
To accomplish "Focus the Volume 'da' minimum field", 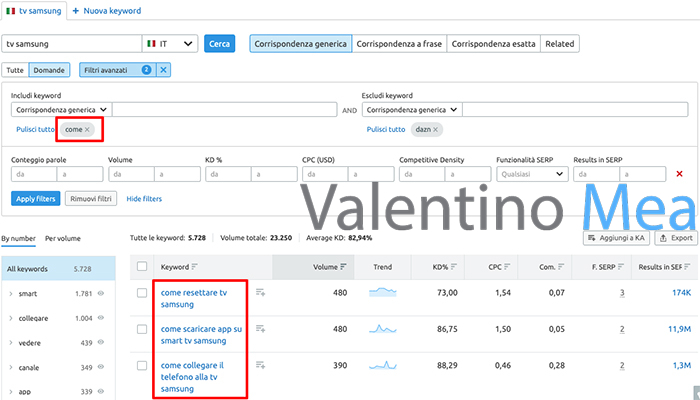I will (x=131, y=174).
